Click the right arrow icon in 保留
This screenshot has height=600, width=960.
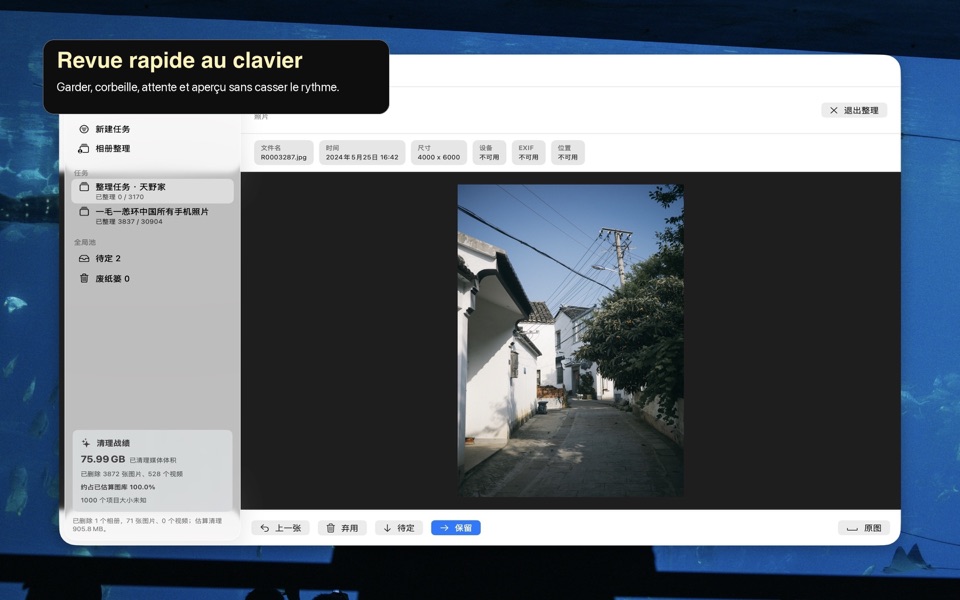click(x=444, y=528)
